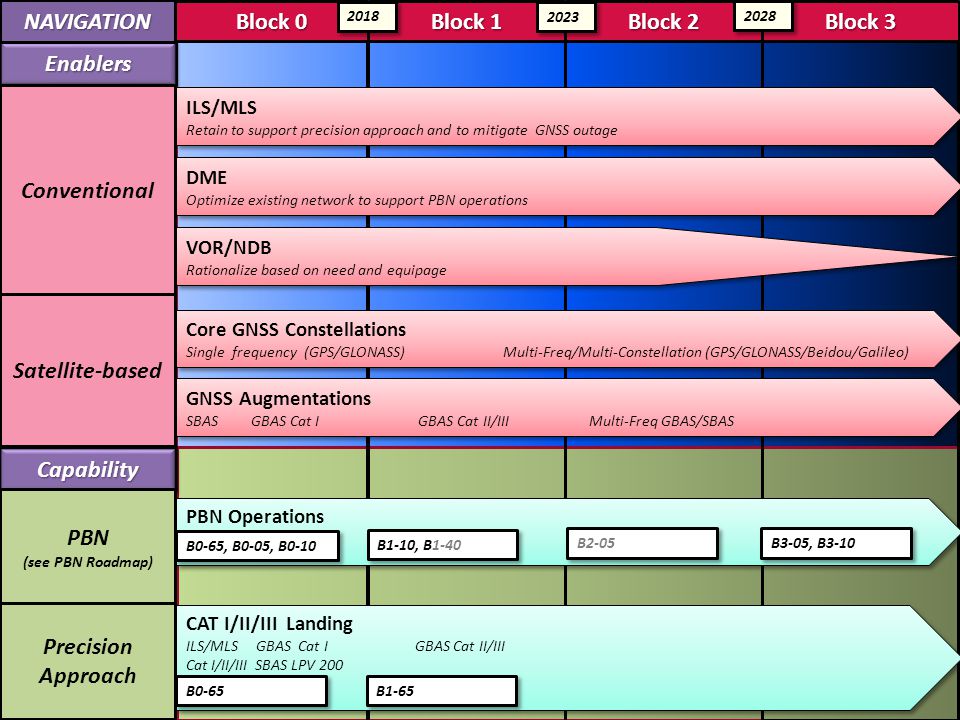This screenshot has height=720, width=960.
Task: Select the Block 1 column header
Action: [466, 22]
